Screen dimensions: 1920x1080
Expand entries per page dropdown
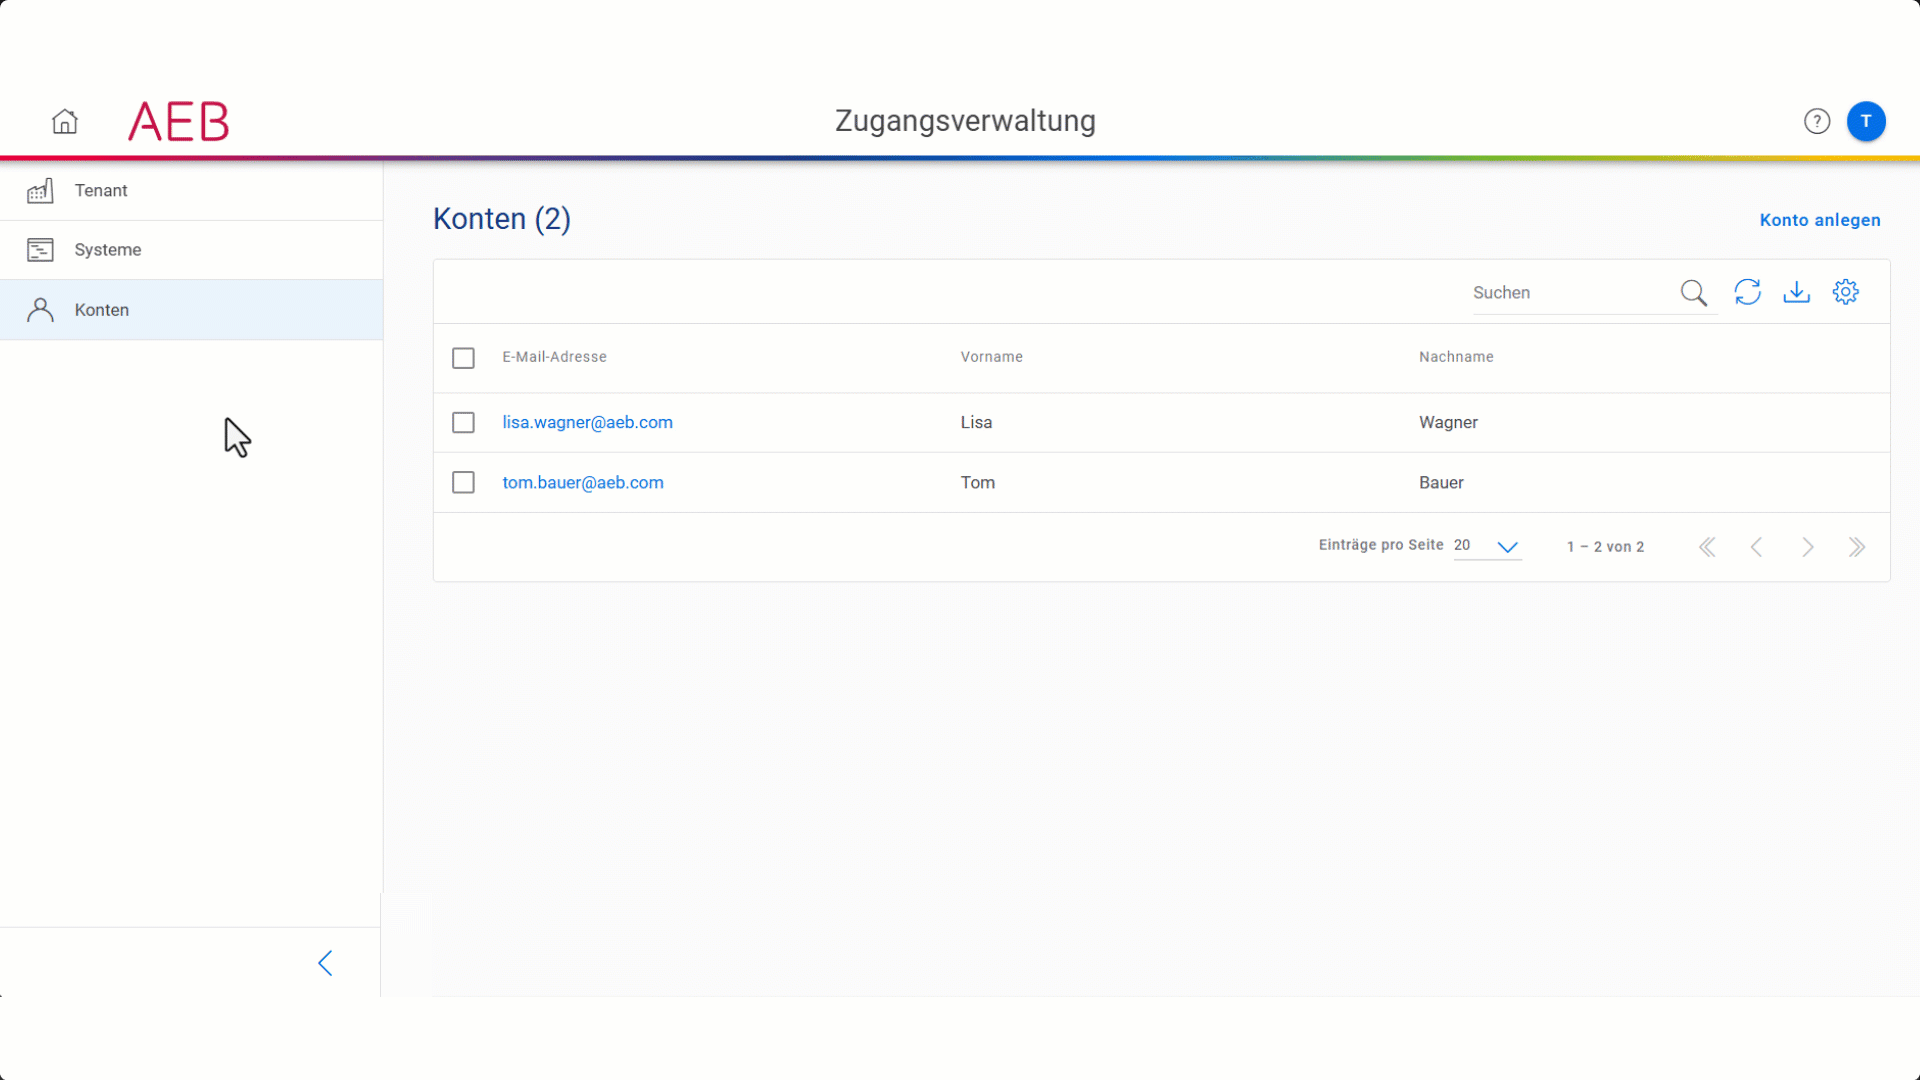pos(1507,546)
